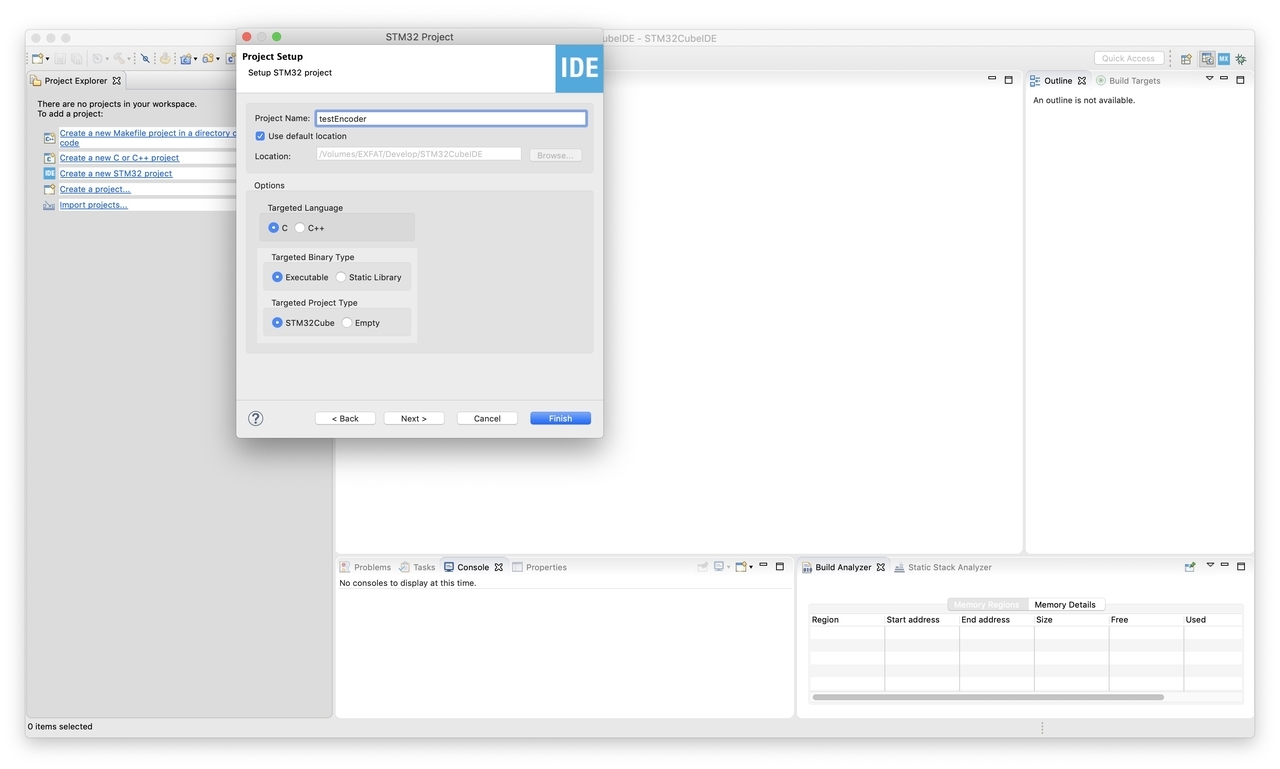Maximize the Console panel
This screenshot has height=769, width=1280.
point(780,566)
